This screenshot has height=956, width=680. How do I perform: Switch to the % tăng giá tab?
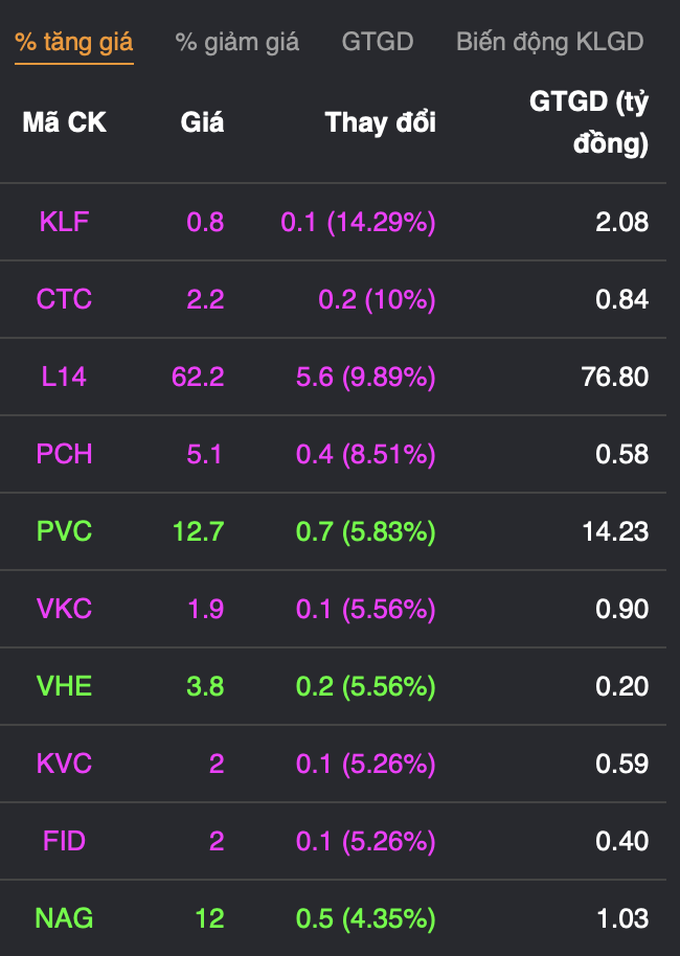pos(74,42)
